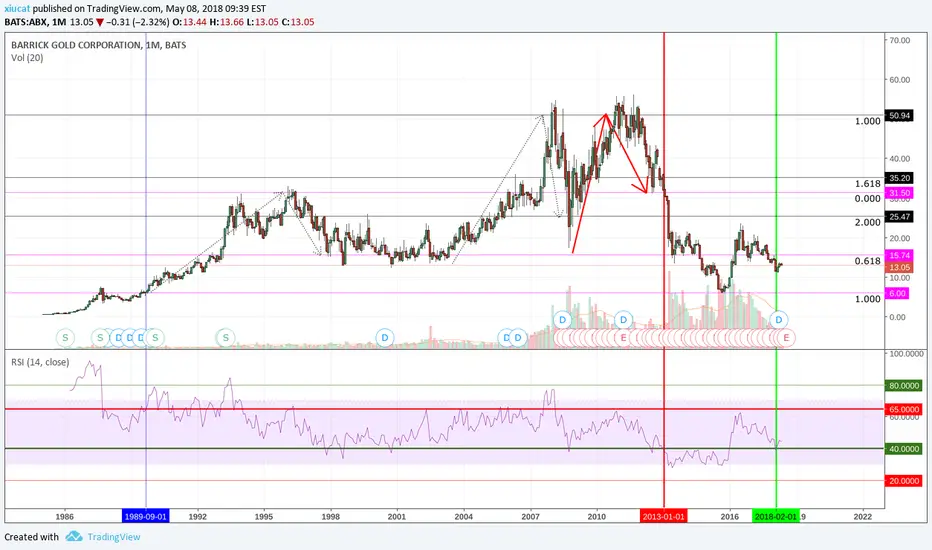
Task: Click the 0.618 Fibonacci level label
Action: point(868,261)
